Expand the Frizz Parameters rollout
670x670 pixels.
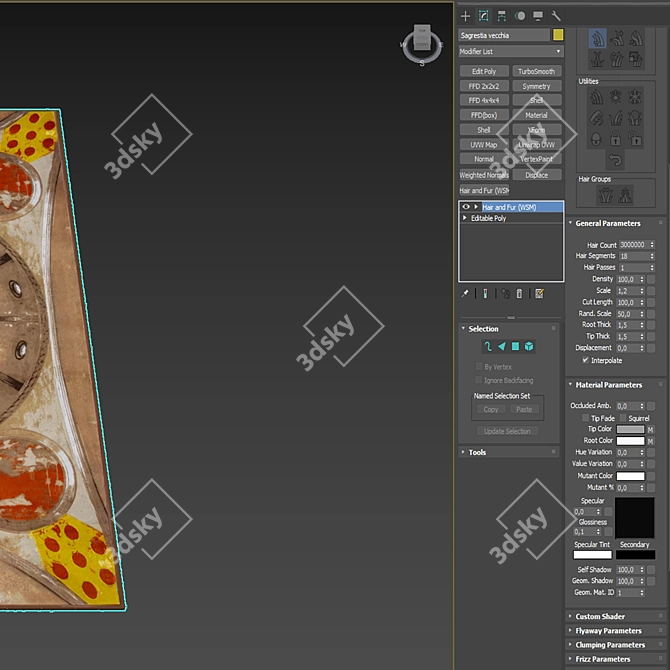(615, 659)
